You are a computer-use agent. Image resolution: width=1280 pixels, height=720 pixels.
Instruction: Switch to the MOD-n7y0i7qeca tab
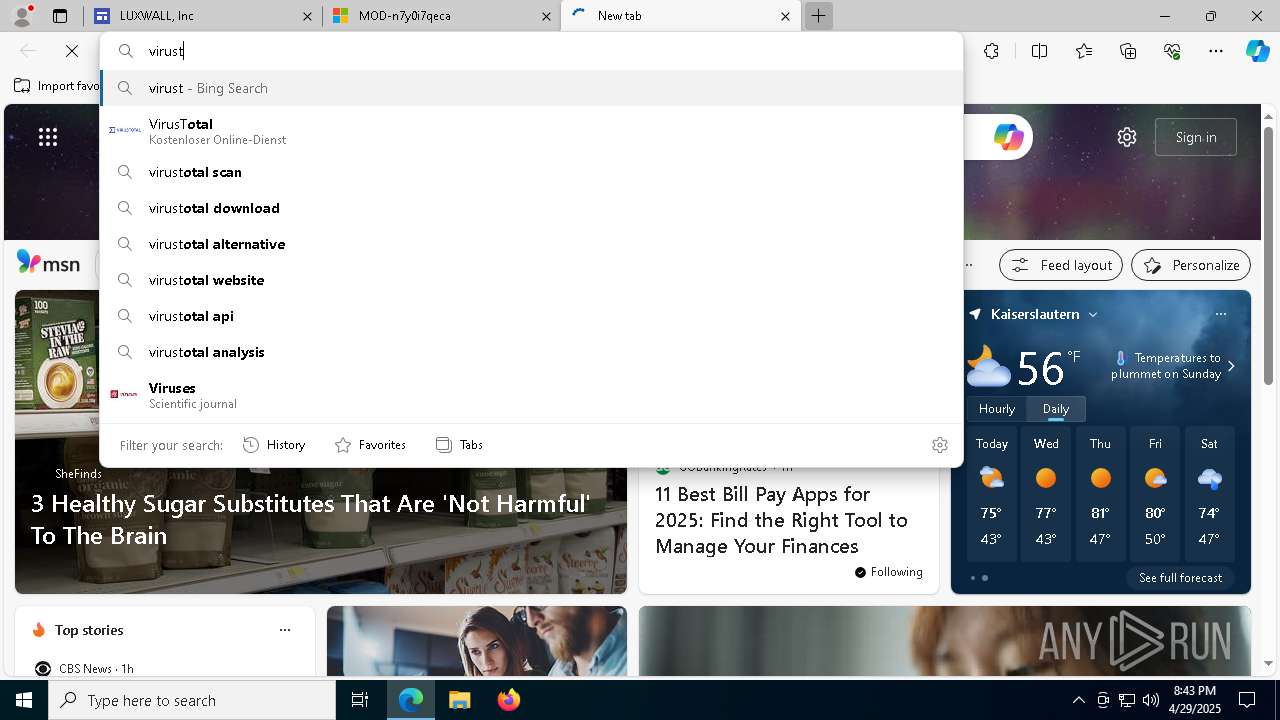pos(441,16)
